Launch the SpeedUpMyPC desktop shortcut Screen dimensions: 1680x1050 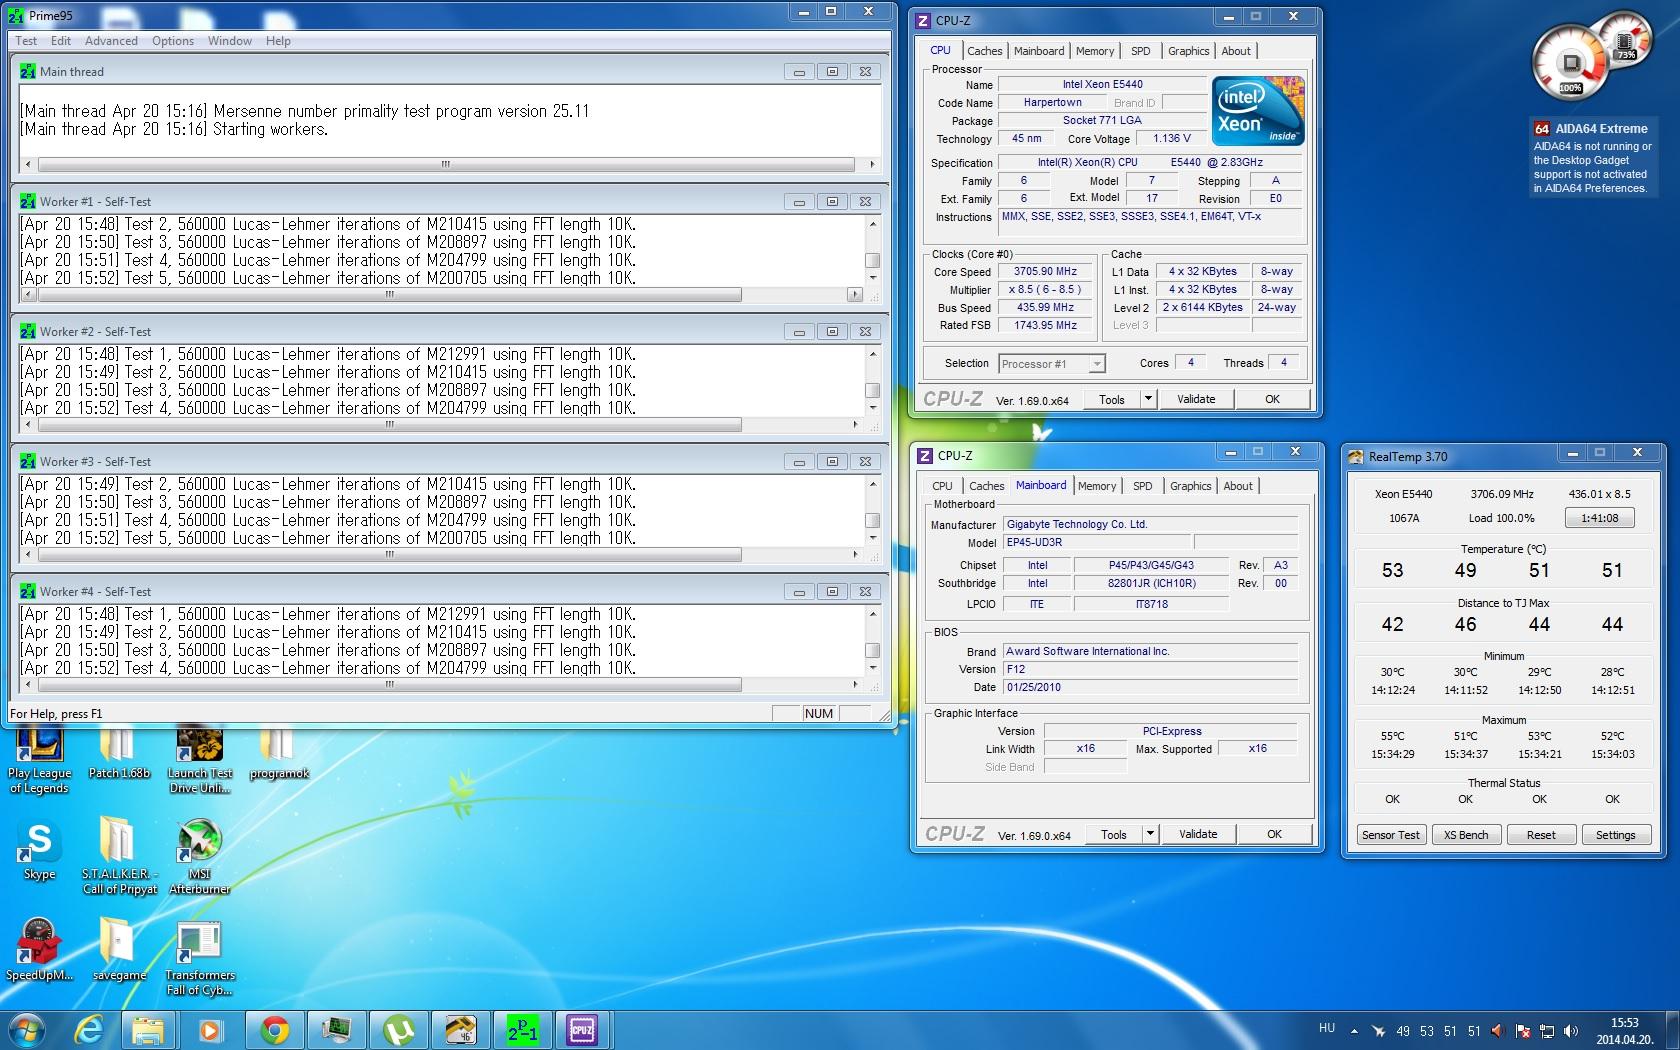pyautogui.click(x=39, y=950)
